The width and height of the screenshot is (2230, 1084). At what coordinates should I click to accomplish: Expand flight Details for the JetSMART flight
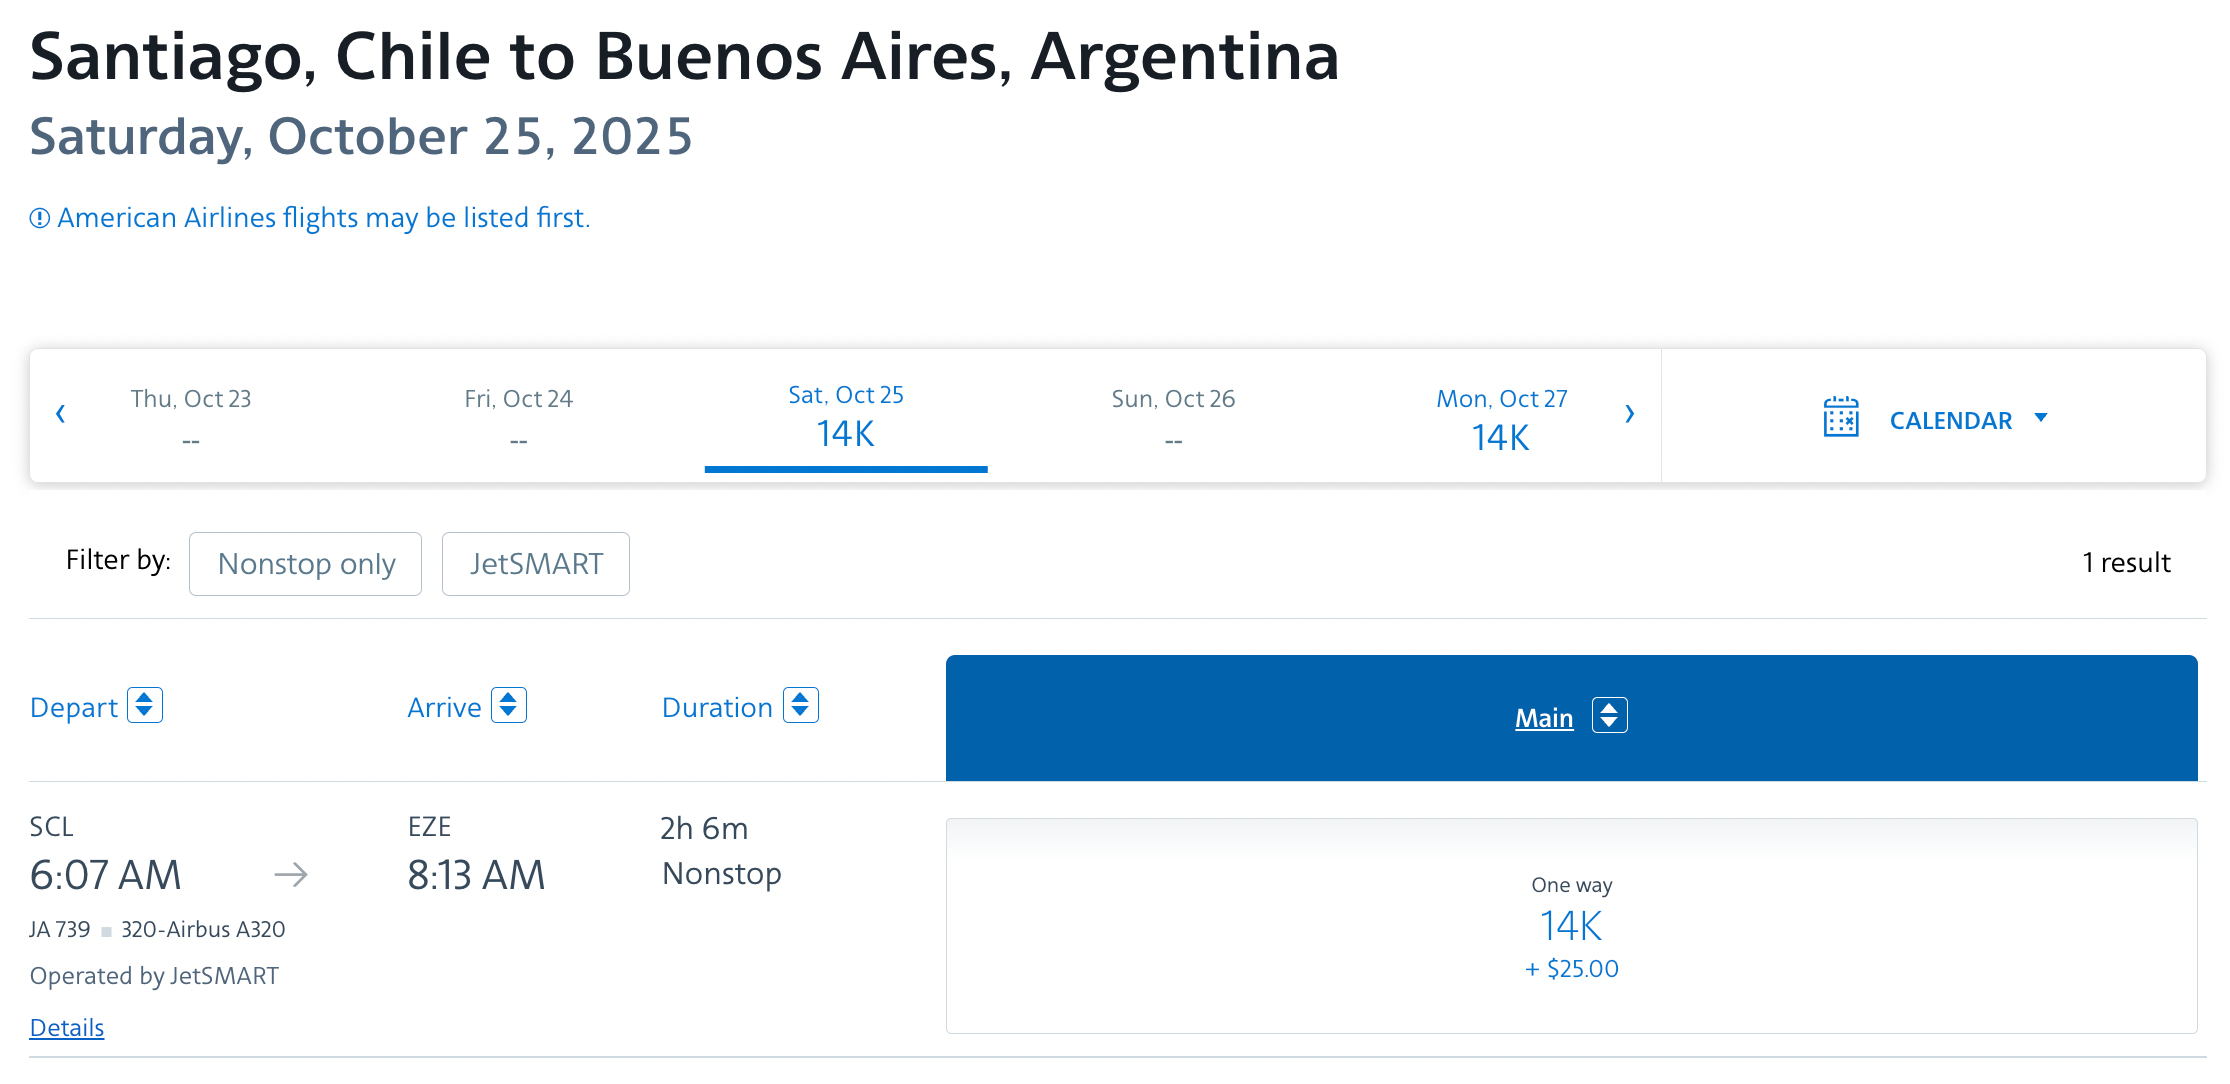[x=66, y=1027]
